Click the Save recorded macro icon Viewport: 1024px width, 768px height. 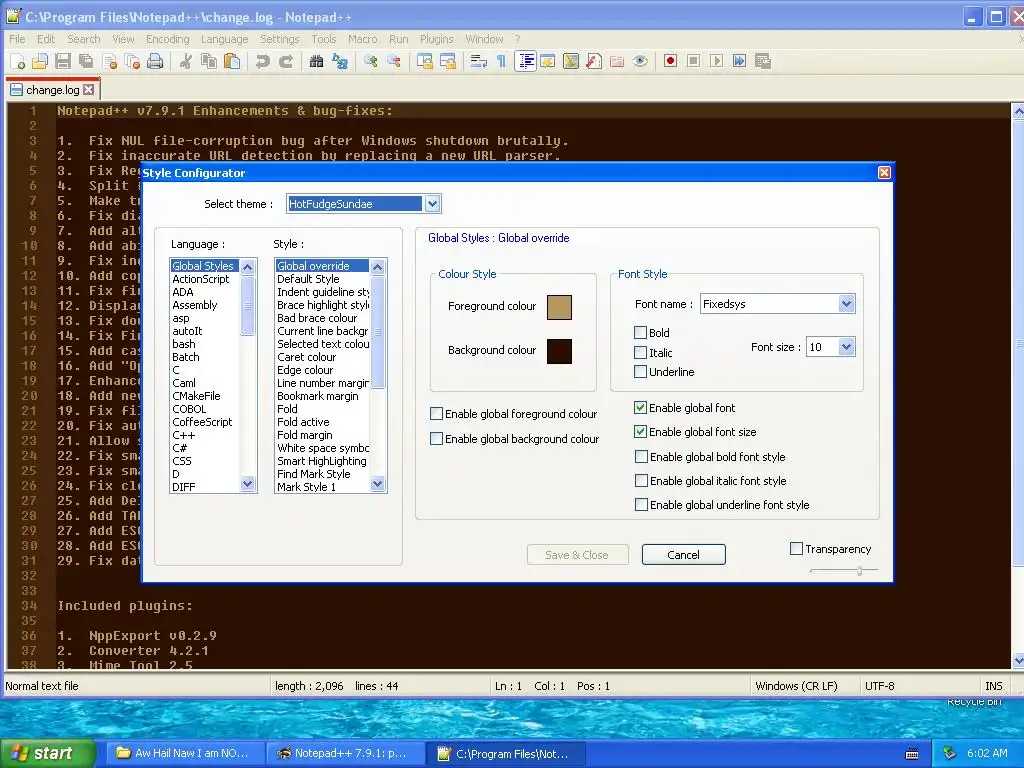[x=763, y=61]
